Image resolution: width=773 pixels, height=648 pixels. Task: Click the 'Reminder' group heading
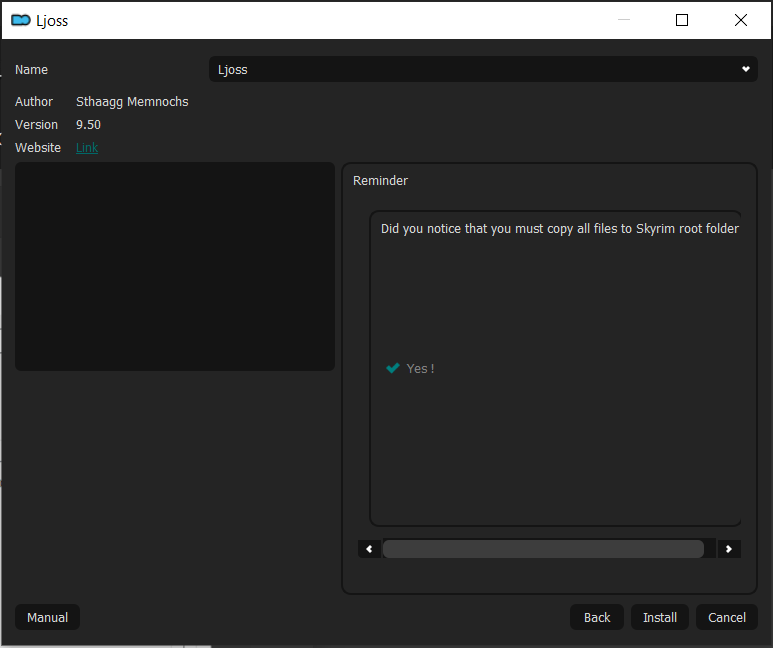point(380,180)
